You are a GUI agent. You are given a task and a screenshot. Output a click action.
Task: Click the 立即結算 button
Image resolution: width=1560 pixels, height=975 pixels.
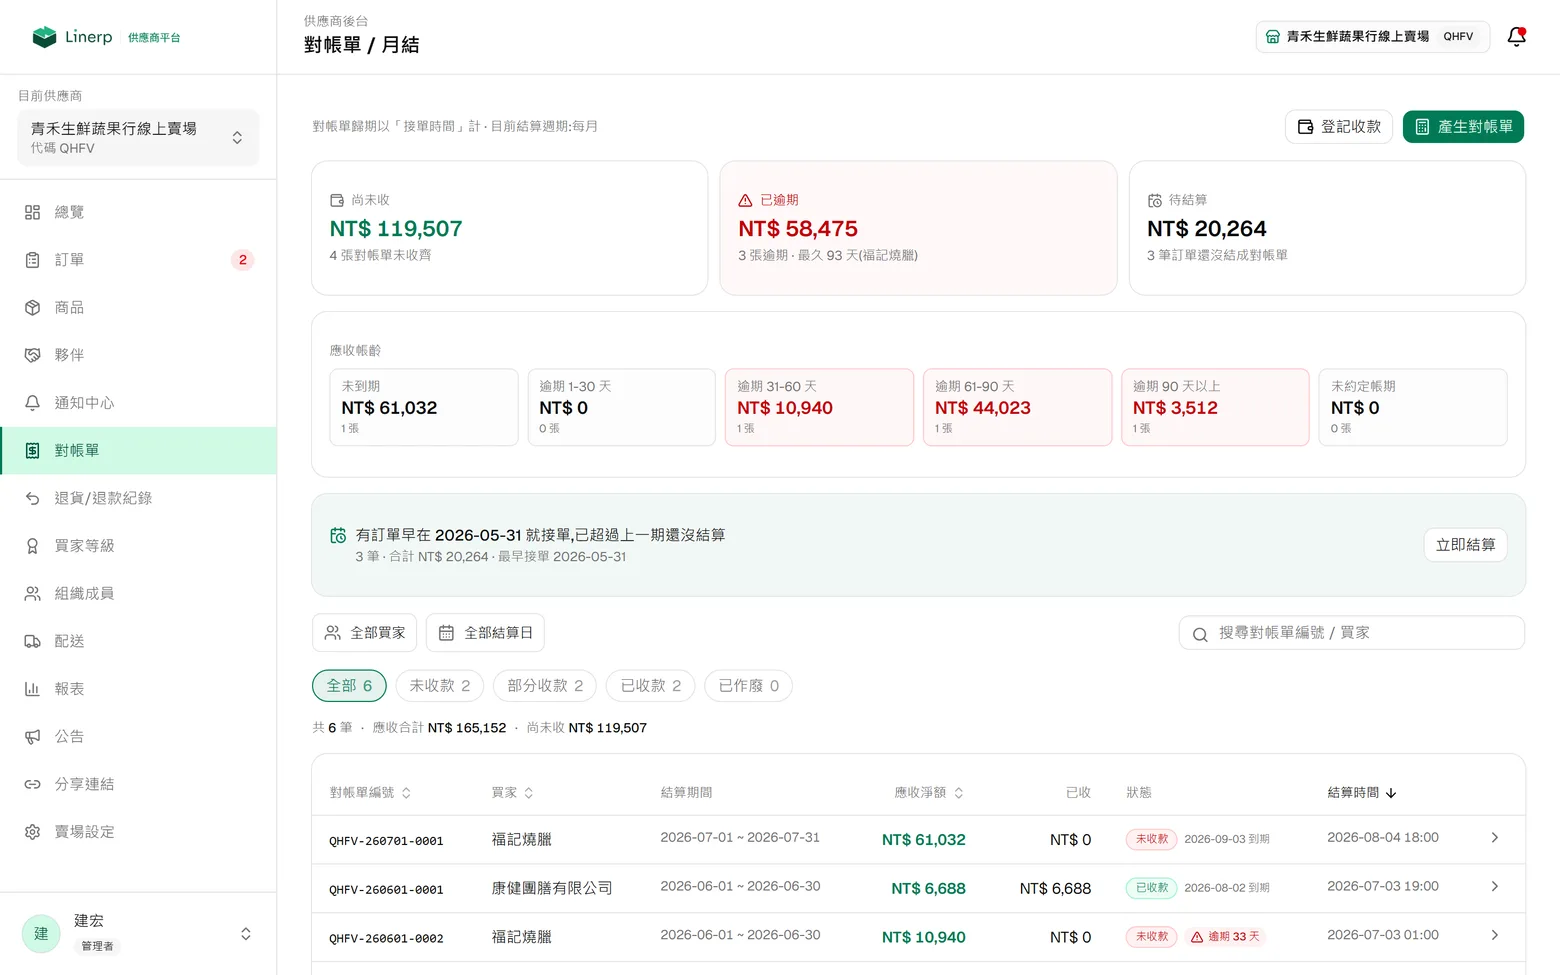point(1465,545)
